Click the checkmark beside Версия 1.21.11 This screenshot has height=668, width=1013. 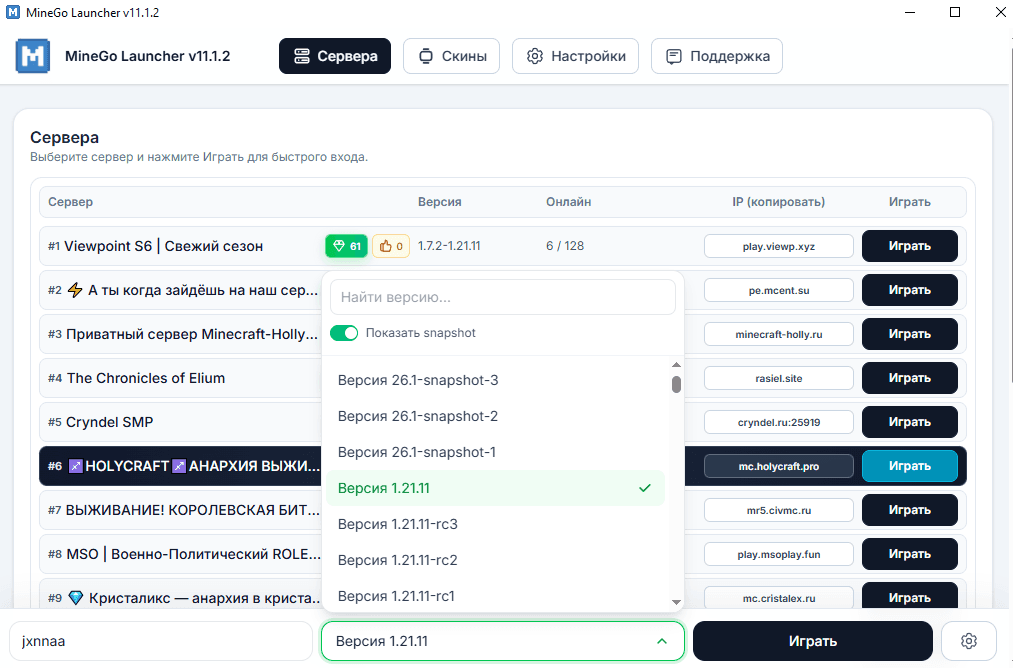click(x=645, y=488)
